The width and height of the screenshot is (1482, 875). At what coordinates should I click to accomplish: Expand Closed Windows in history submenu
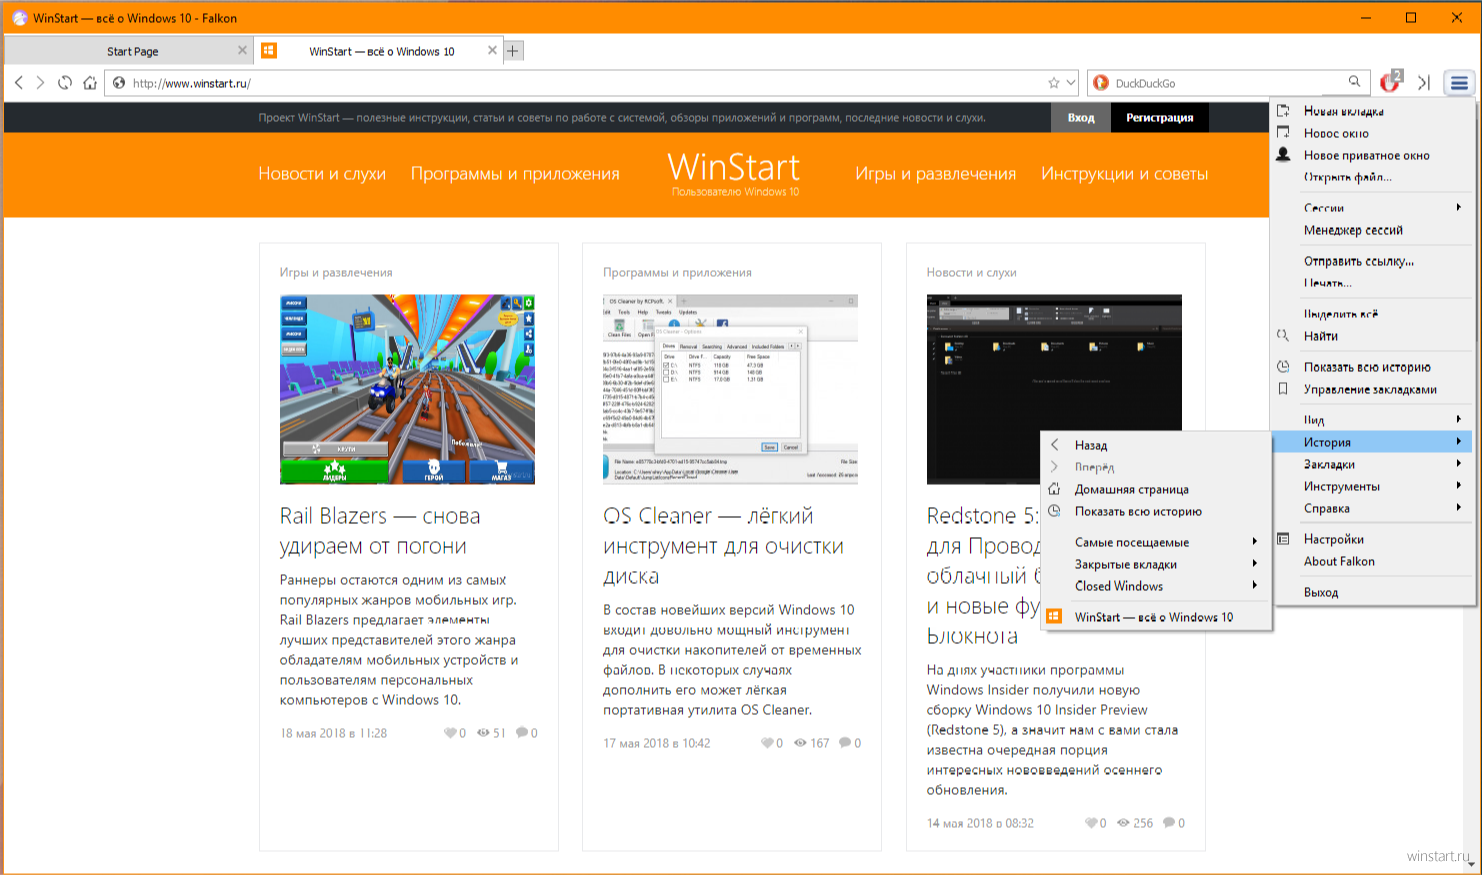pos(1156,586)
